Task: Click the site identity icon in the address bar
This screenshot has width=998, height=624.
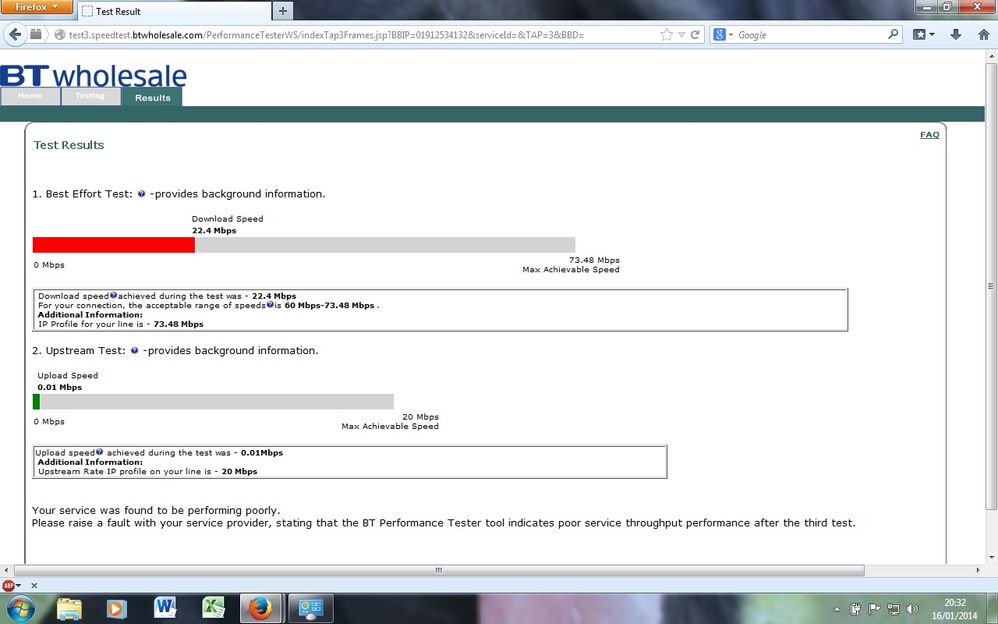Action: coord(60,35)
